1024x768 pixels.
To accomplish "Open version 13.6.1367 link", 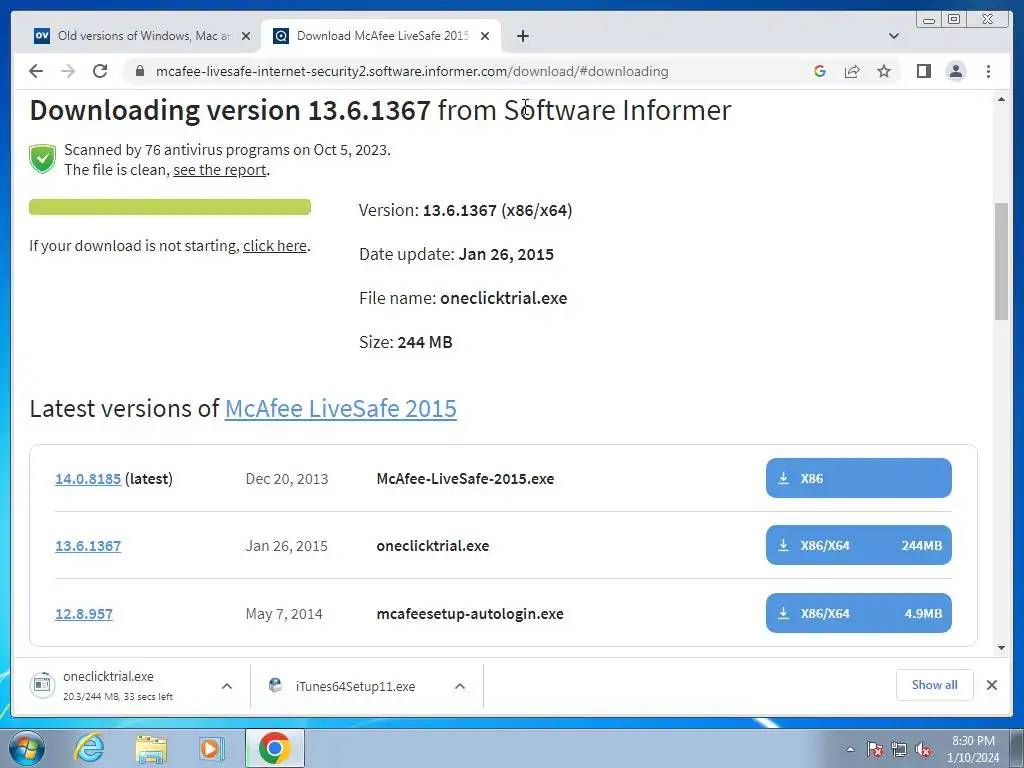I will click(x=88, y=546).
